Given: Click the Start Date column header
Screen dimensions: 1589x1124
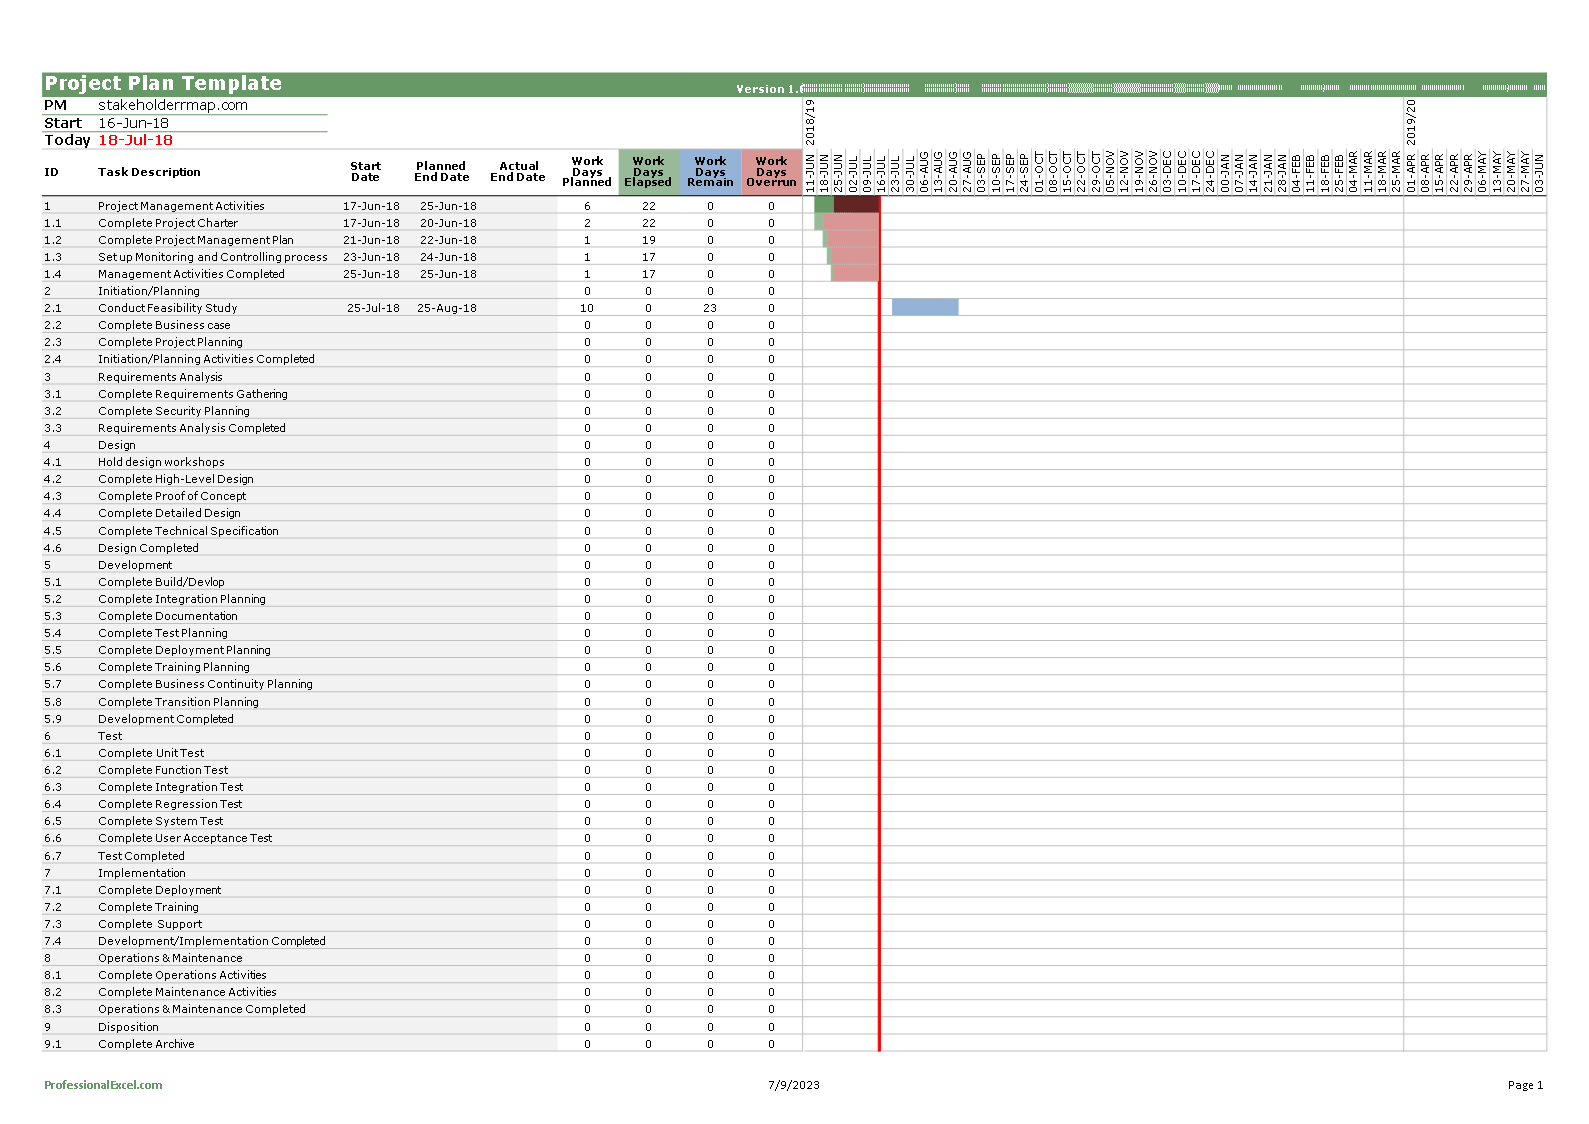Looking at the screenshot, I should pos(365,172).
